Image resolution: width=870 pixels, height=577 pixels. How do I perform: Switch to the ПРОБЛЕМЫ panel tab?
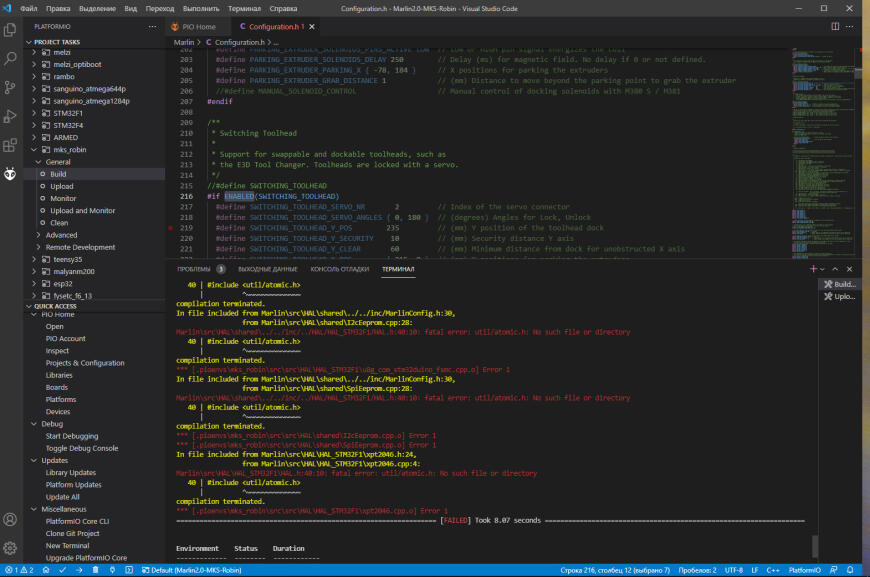pos(194,269)
